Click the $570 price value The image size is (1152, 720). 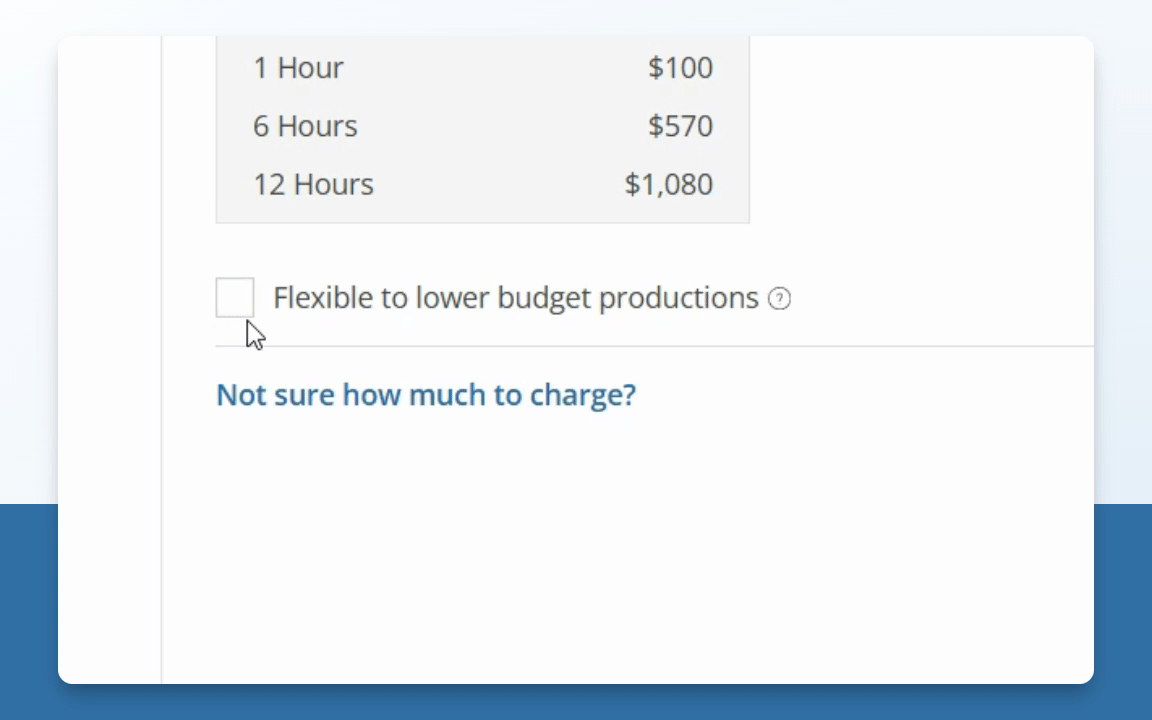680,126
